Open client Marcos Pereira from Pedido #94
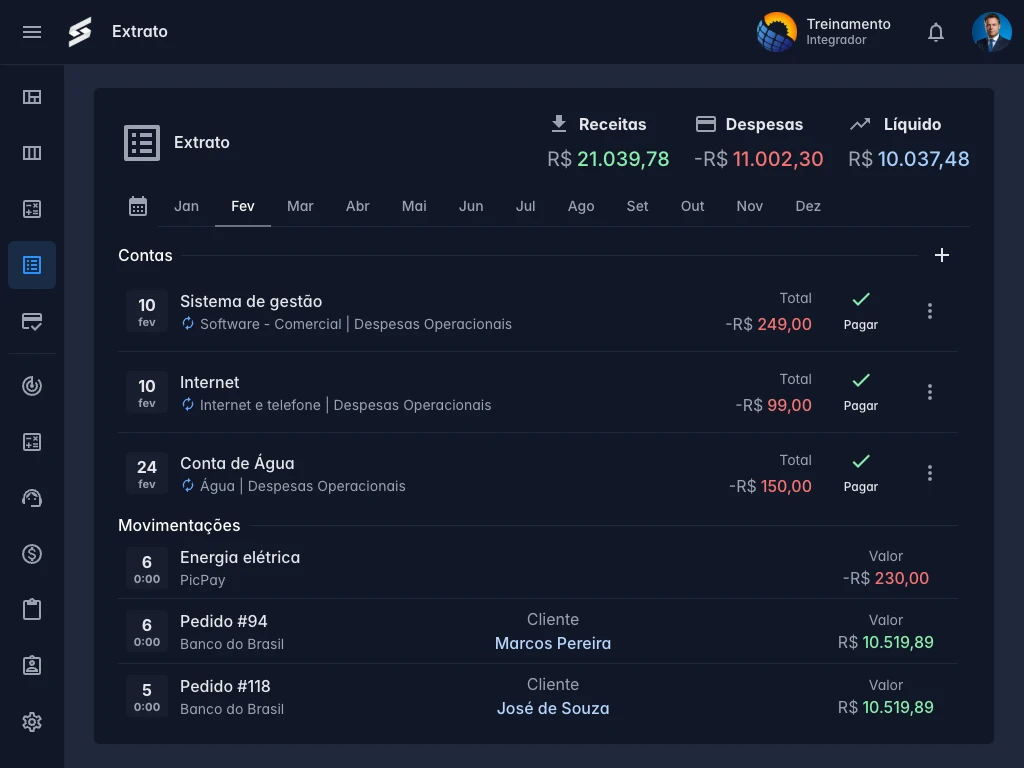Image resolution: width=1024 pixels, height=768 pixels. click(x=553, y=643)
